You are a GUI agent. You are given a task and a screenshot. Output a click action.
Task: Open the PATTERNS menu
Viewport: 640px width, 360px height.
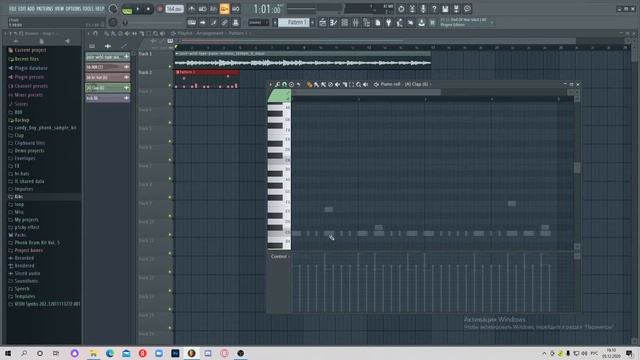click(44, 9)
